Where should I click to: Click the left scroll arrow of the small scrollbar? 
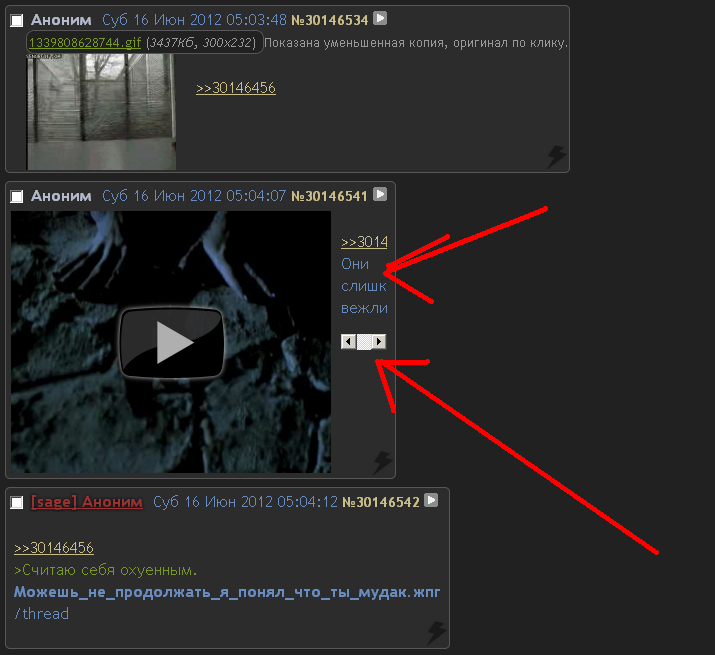(x=348, y=342)
